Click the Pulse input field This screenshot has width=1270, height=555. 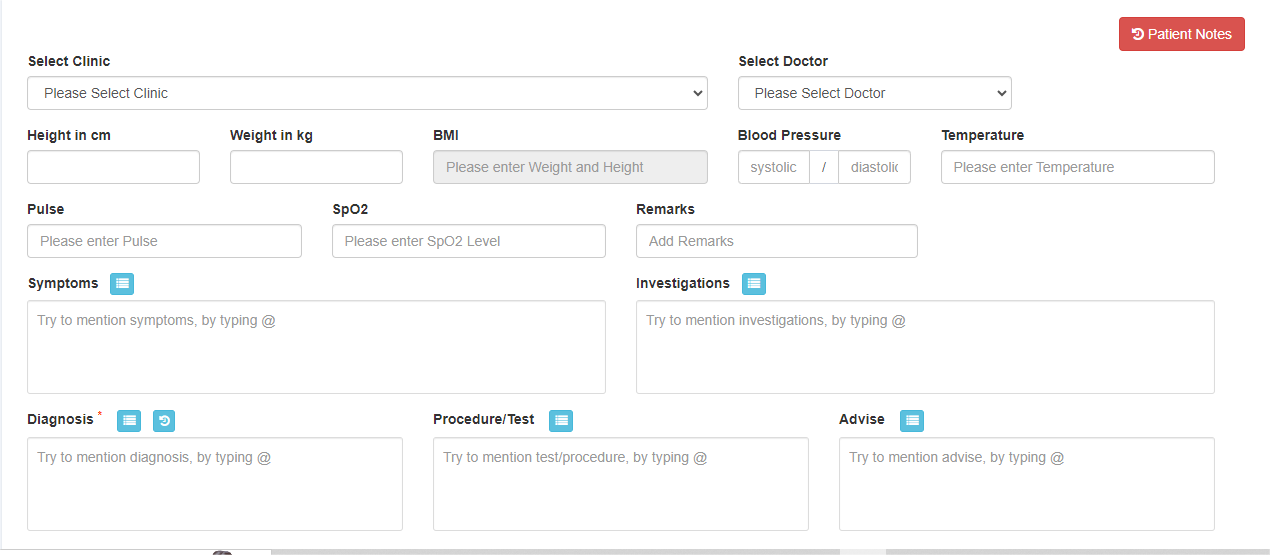[x=164, y=241]
